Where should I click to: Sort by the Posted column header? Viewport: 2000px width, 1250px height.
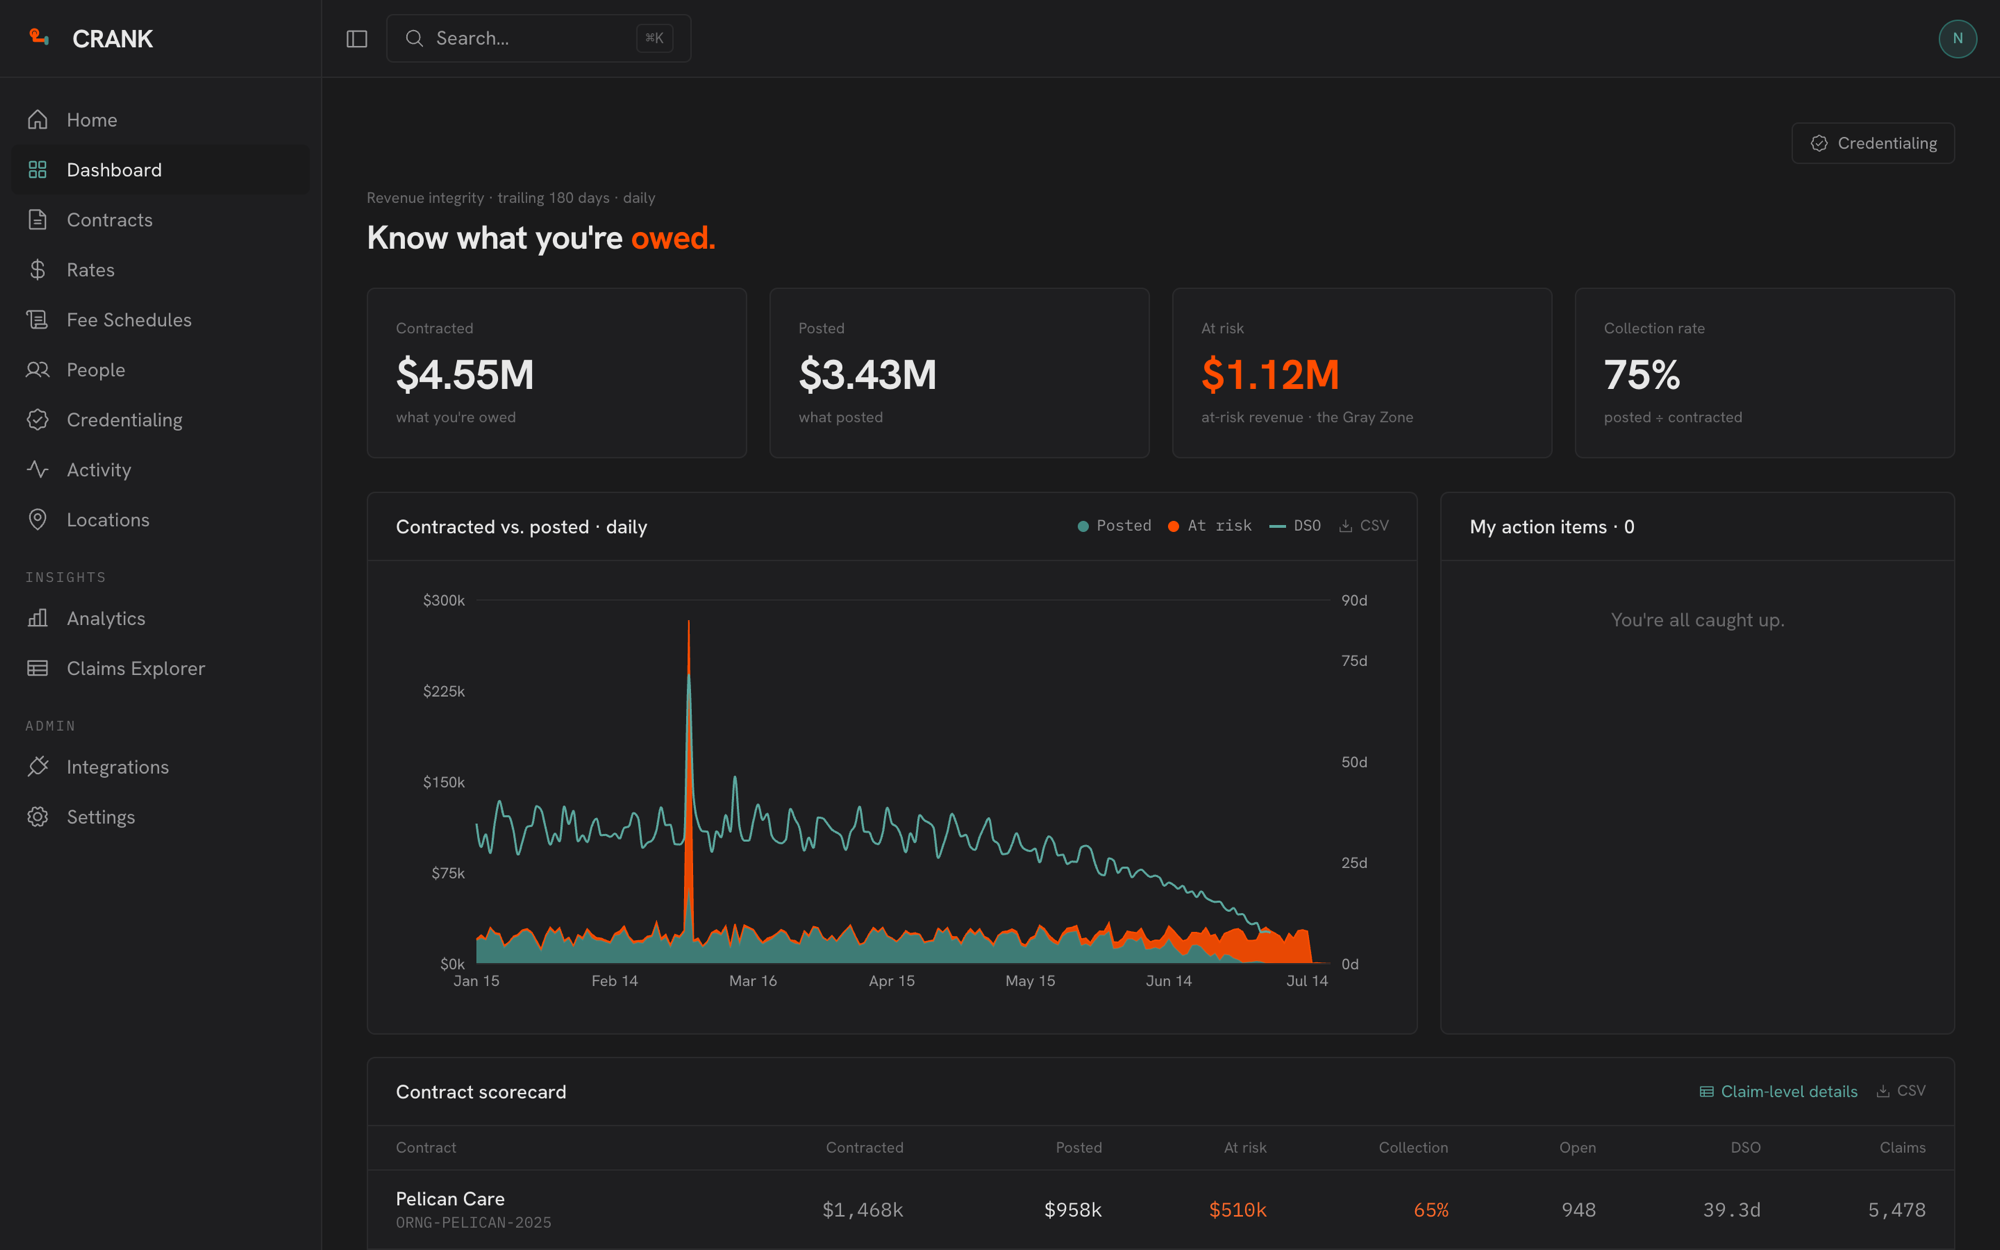point(1079,1148)
